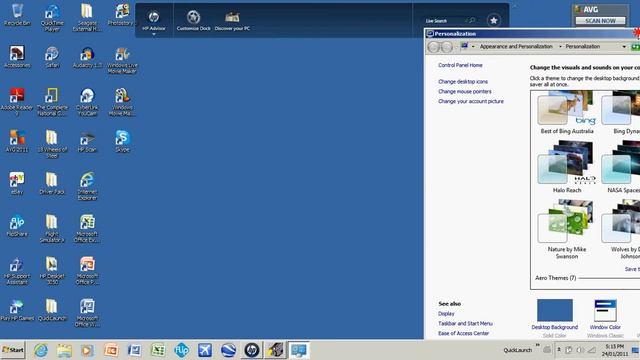Open the Recycle Bin desktop icon
This screenshot has width=640, height=360.
point(17,15)
